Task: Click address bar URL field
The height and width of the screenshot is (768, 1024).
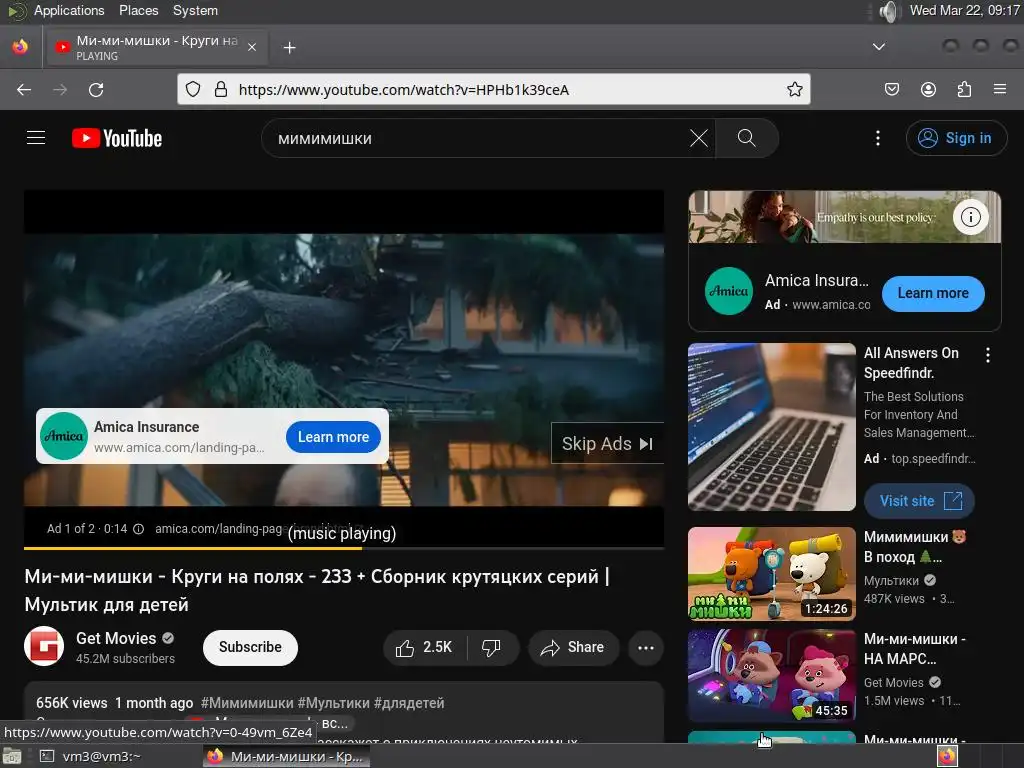Action: [x=493, y=89]
